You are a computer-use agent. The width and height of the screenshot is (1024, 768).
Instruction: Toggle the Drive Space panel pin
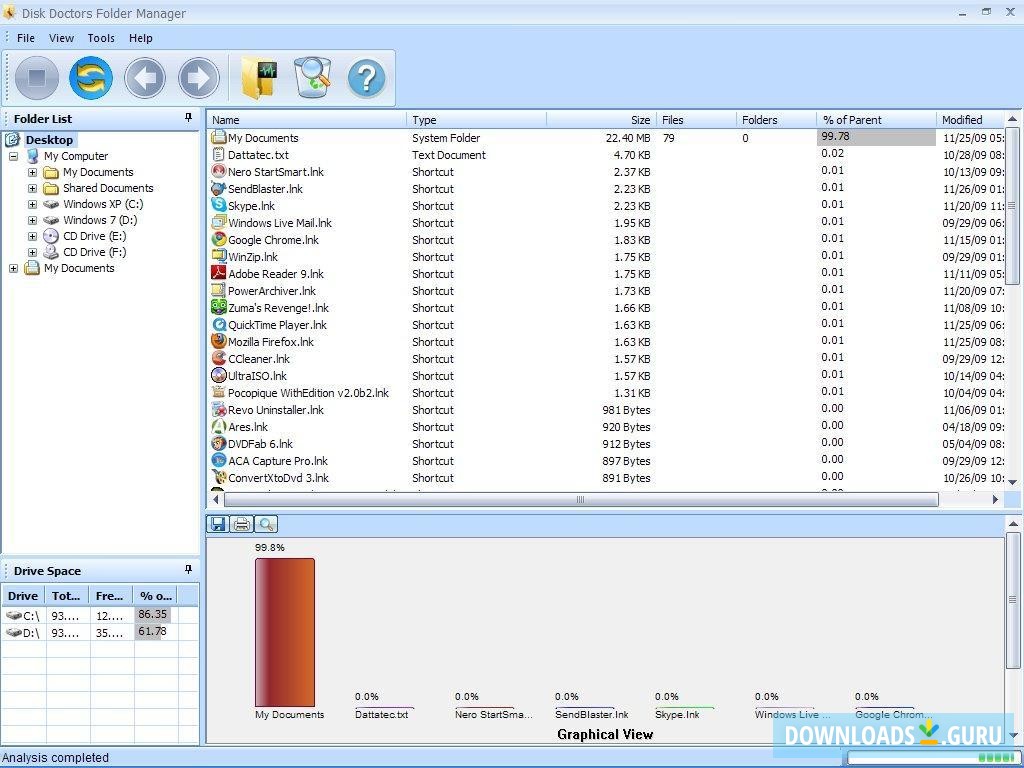[187, 570]
